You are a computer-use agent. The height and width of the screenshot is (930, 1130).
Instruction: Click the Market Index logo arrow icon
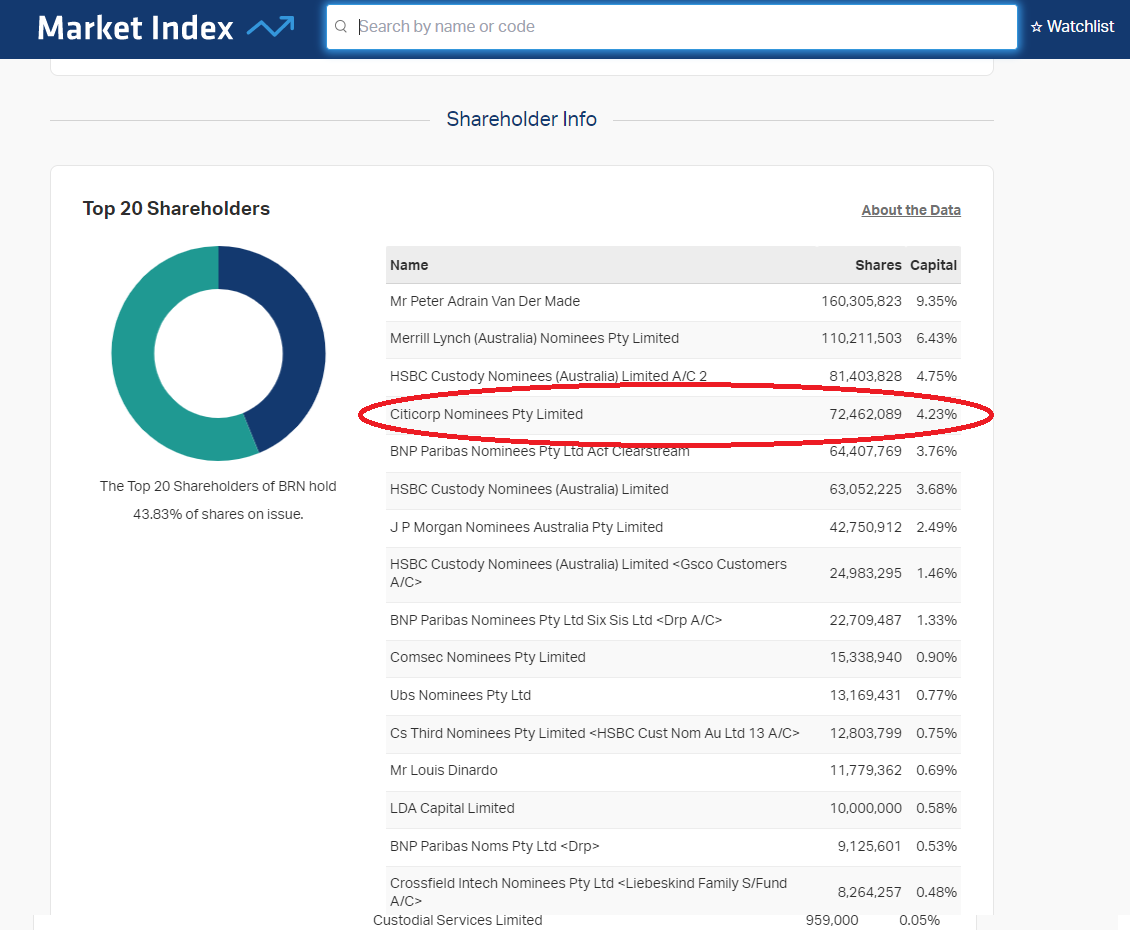click(270, 27)
